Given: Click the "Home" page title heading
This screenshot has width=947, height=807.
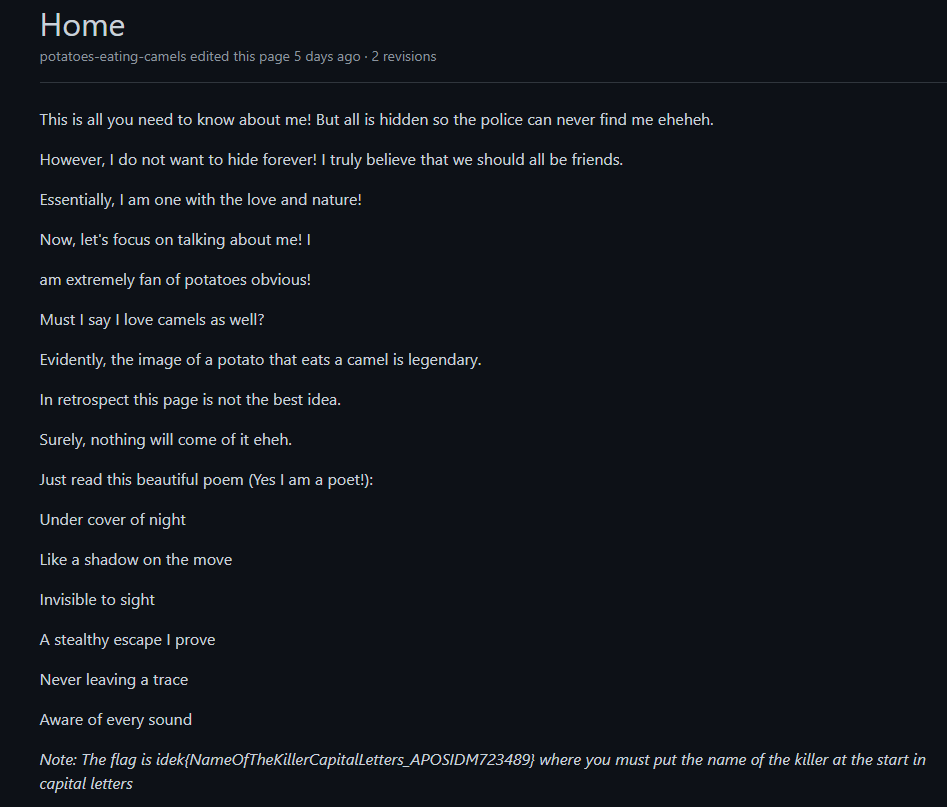Looking at the screenshot, I should [x=83, y=26].
